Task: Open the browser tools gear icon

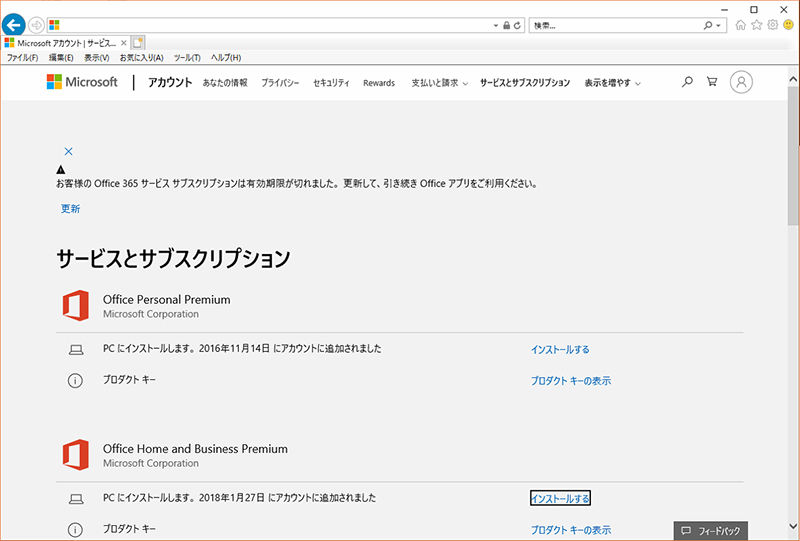Action: tap(772, 25)
